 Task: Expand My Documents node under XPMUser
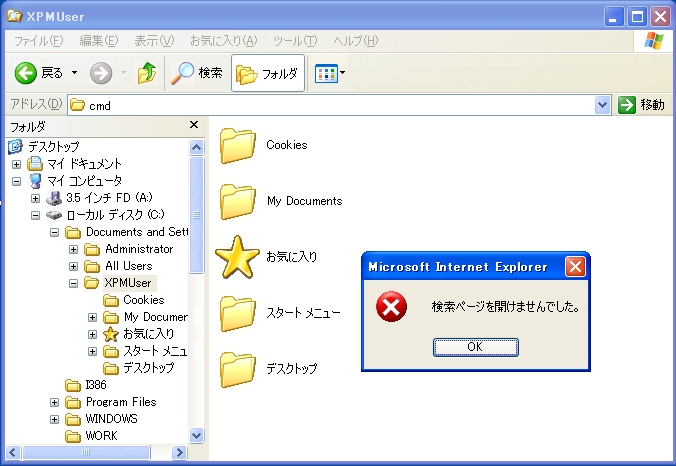click(92, 318)
